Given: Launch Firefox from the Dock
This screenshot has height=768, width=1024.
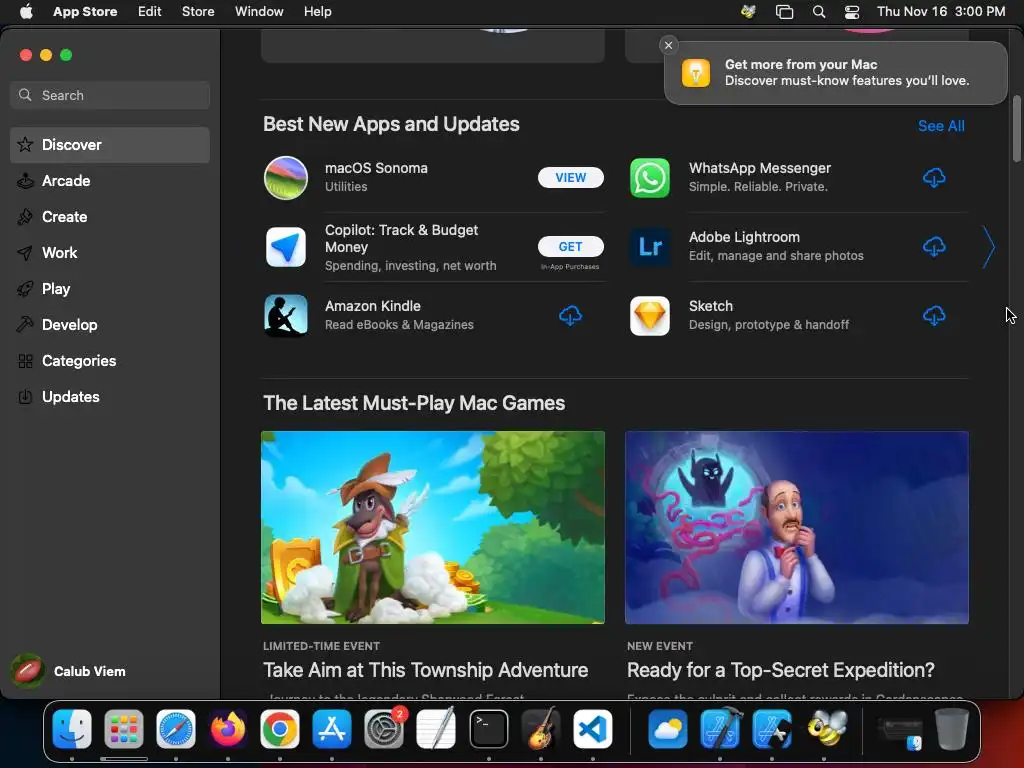Looking at the screenshot, I should 228,729.
